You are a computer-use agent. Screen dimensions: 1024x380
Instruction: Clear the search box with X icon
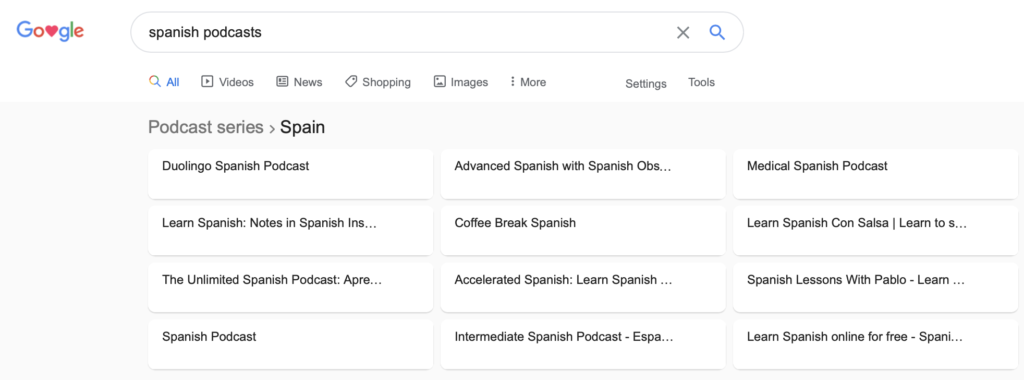tap(683, 33)
